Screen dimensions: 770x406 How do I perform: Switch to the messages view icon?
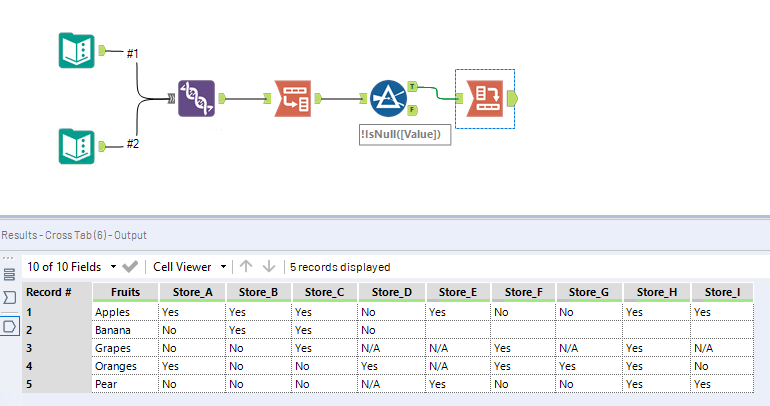click(x=9, y=274)
